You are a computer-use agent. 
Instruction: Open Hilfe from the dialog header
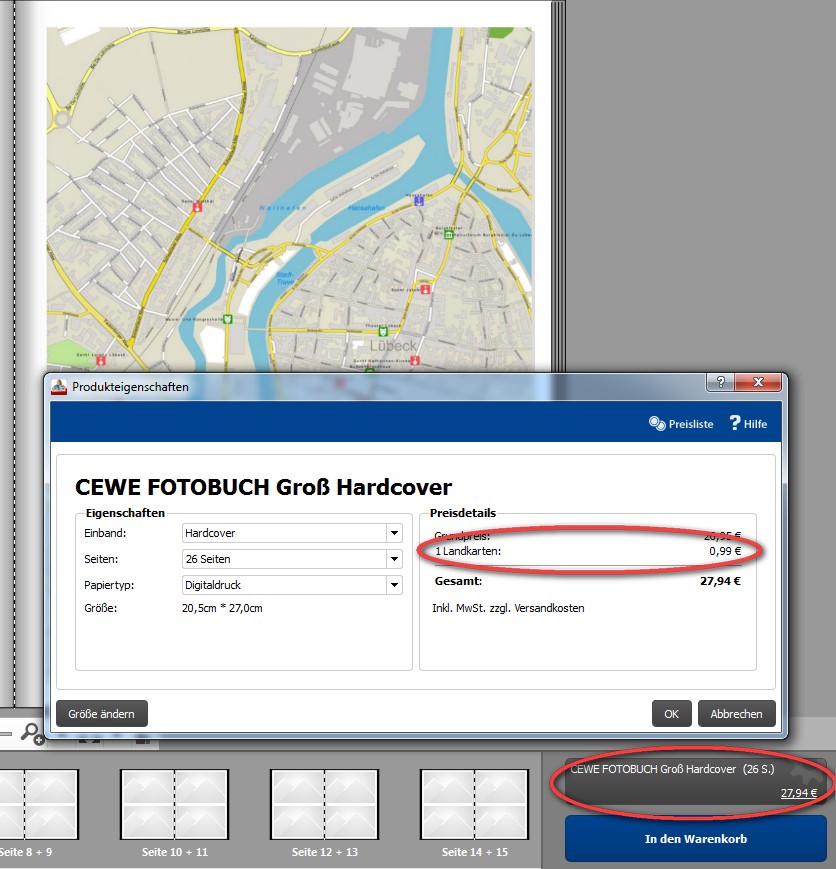748,424
